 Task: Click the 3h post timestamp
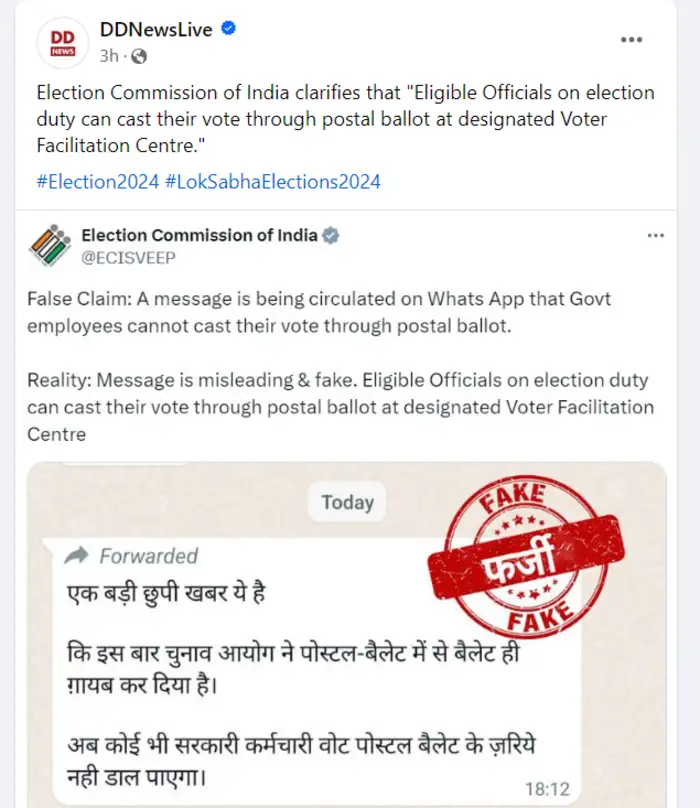click(110, 54)
